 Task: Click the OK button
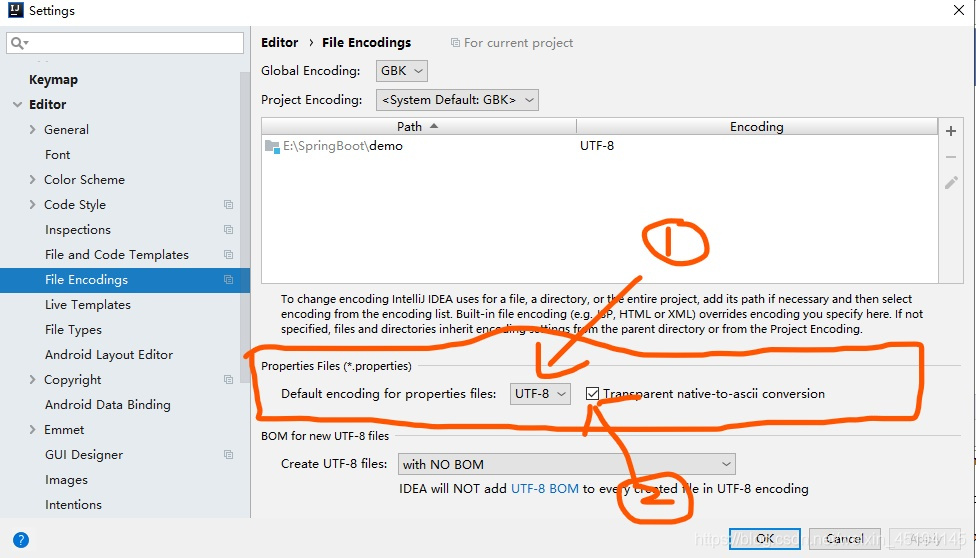[x=764, y=539]
